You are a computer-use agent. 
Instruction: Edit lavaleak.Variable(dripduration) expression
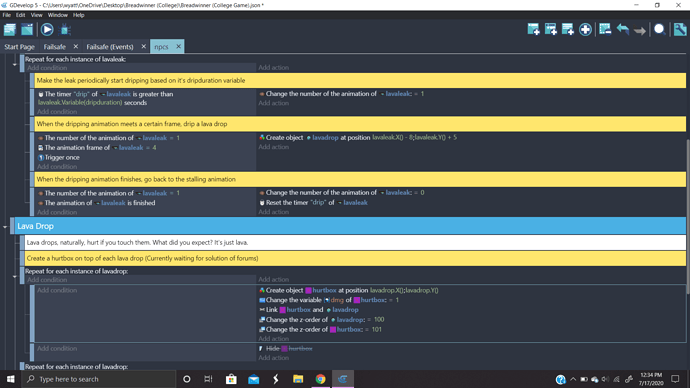click(80, 102)
